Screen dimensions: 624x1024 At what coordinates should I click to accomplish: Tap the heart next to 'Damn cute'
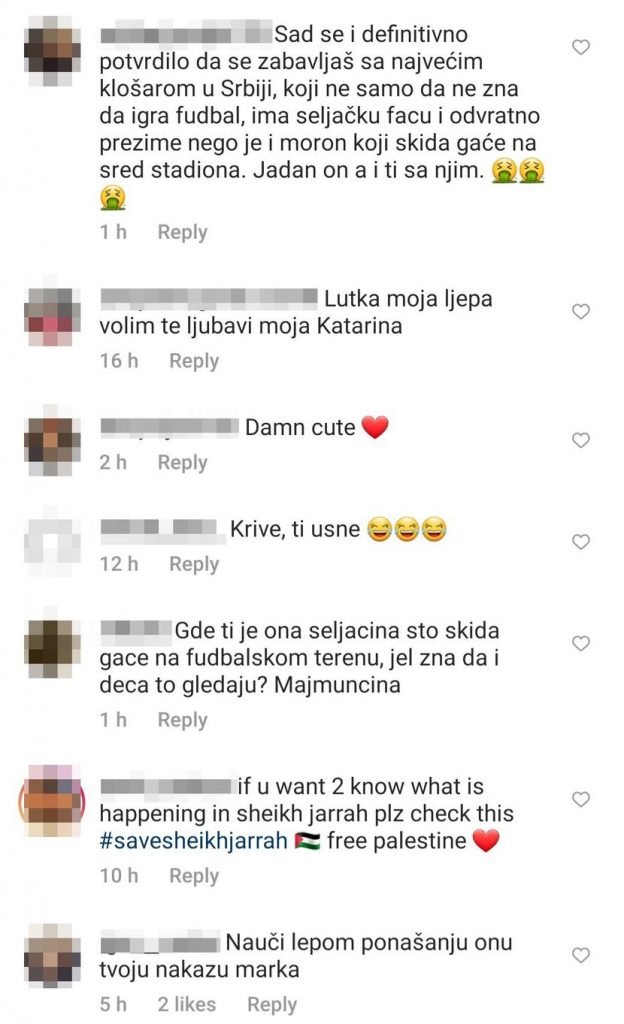pos(580,440)
